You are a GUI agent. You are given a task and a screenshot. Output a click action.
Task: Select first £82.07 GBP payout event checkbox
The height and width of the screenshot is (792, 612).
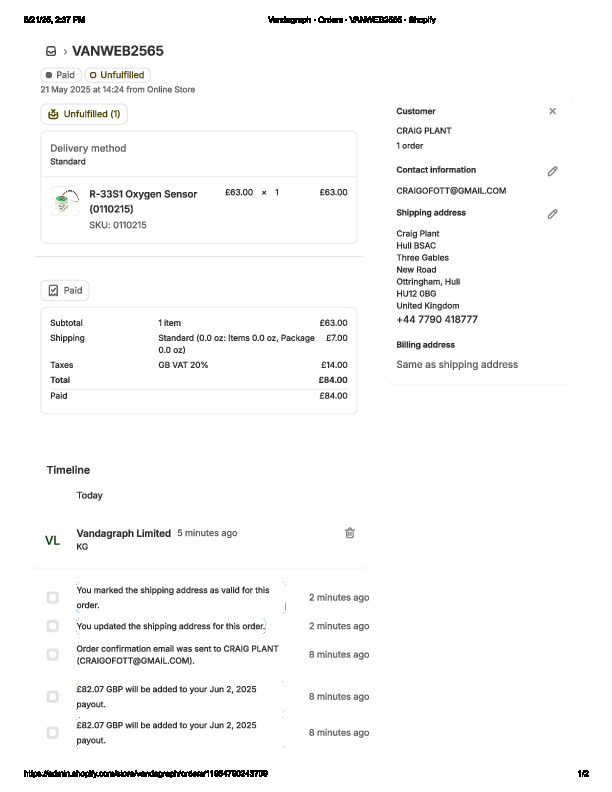pyautogui.click(x=52, y=697)
